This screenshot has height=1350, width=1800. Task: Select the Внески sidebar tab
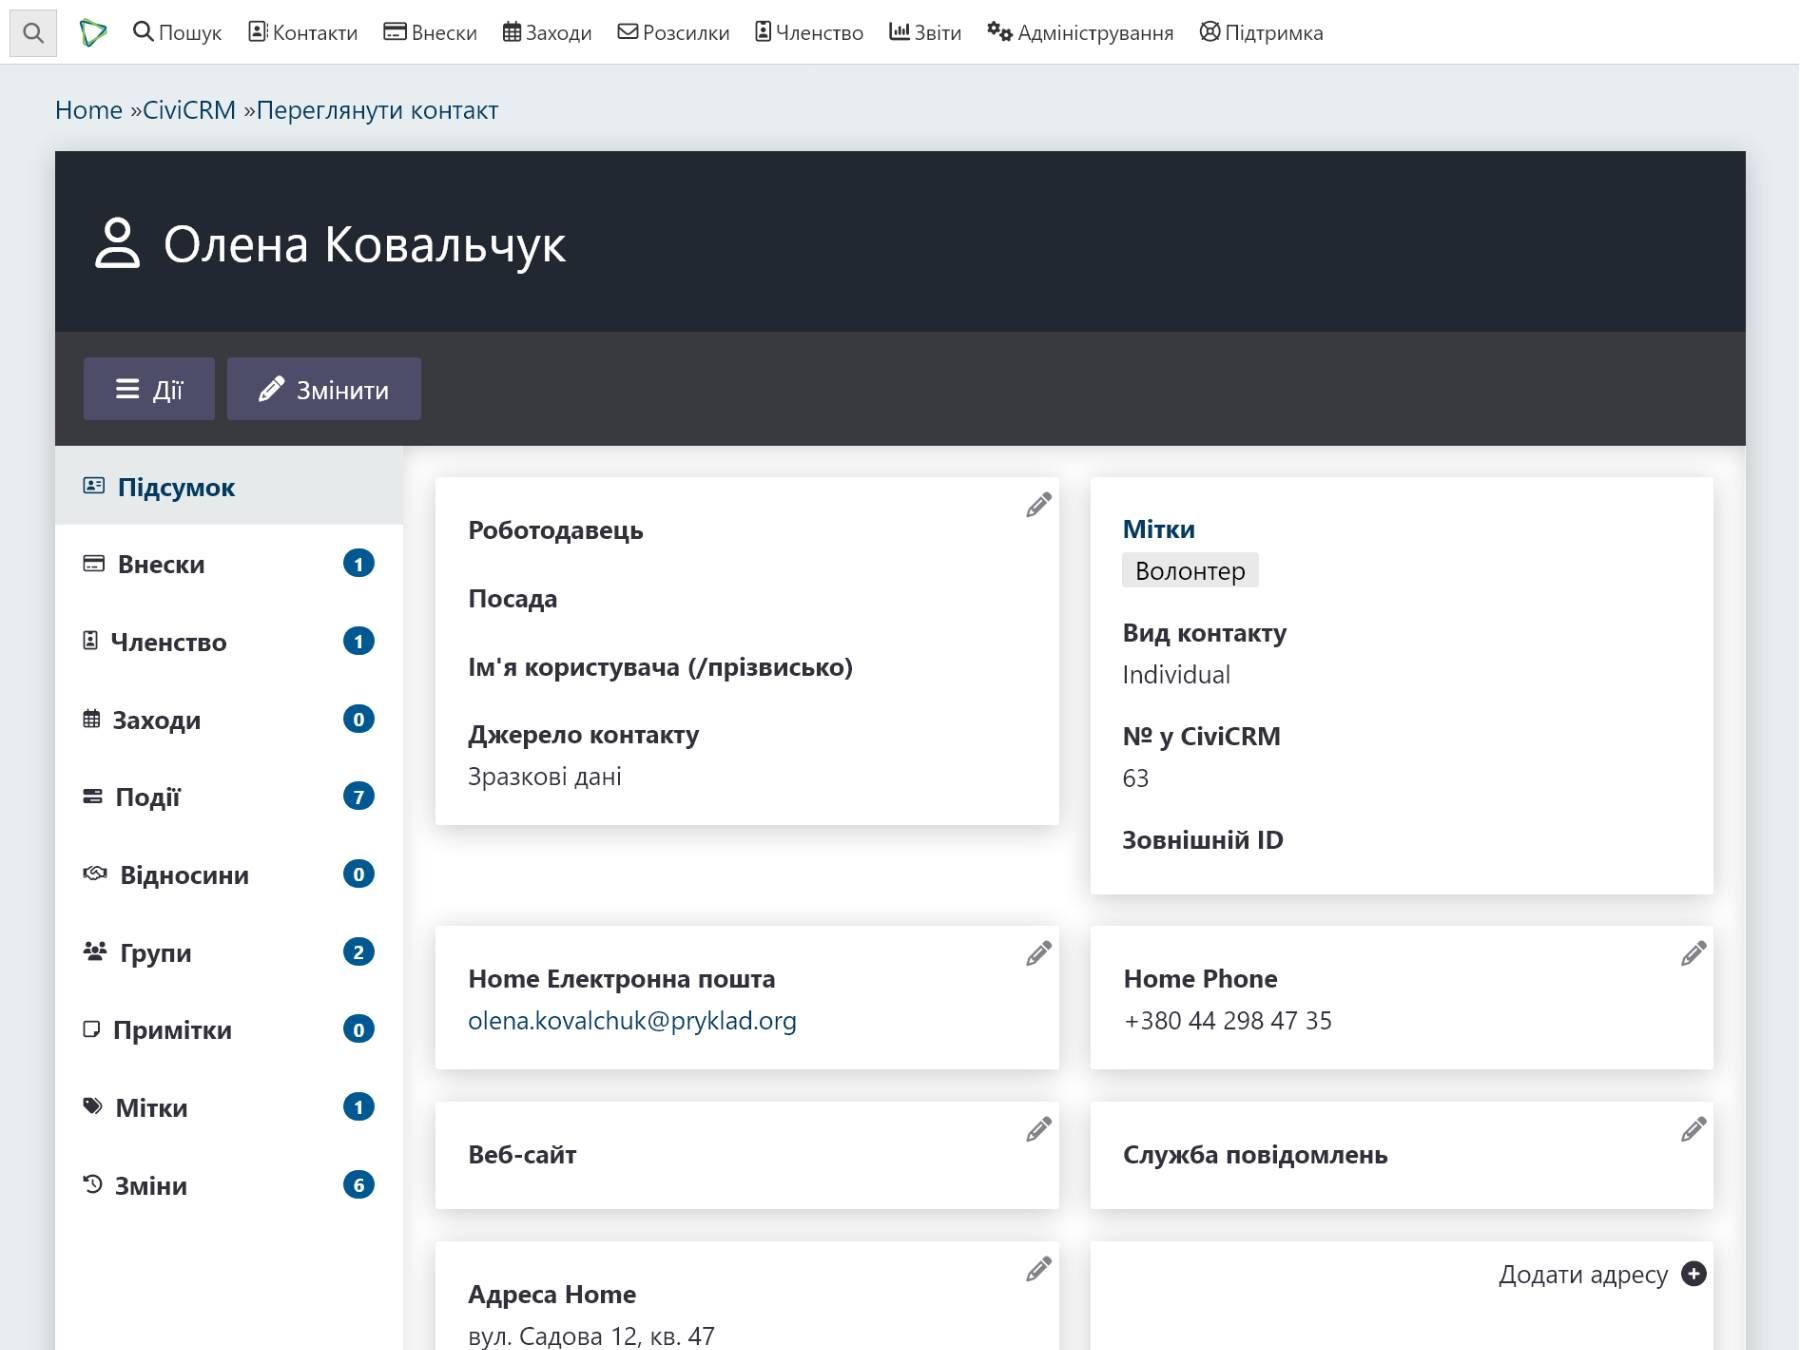[229, 564]
